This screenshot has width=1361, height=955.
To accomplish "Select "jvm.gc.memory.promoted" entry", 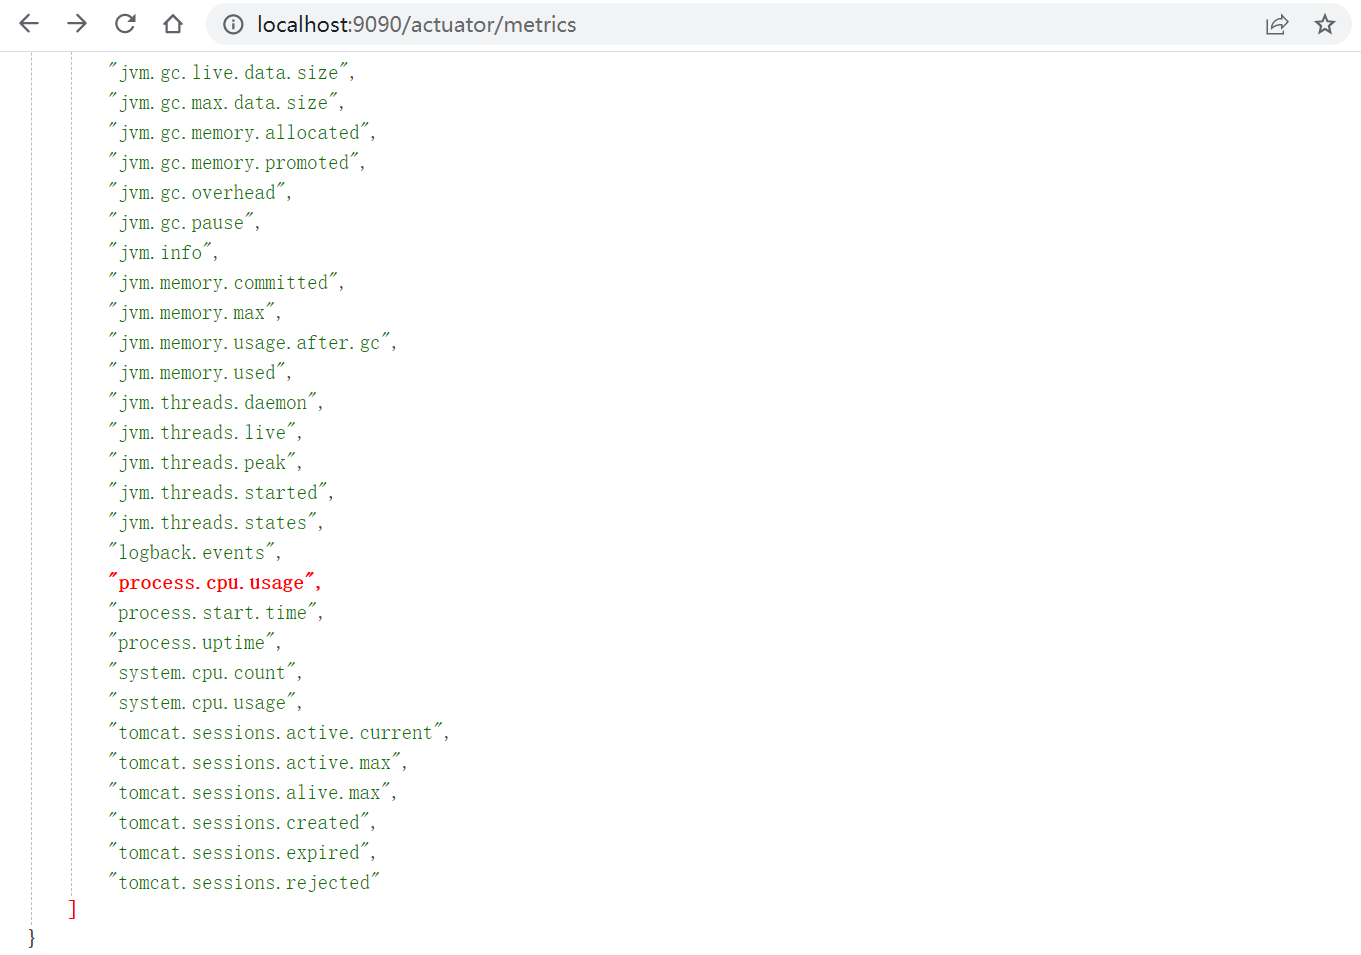I will 233,163.
